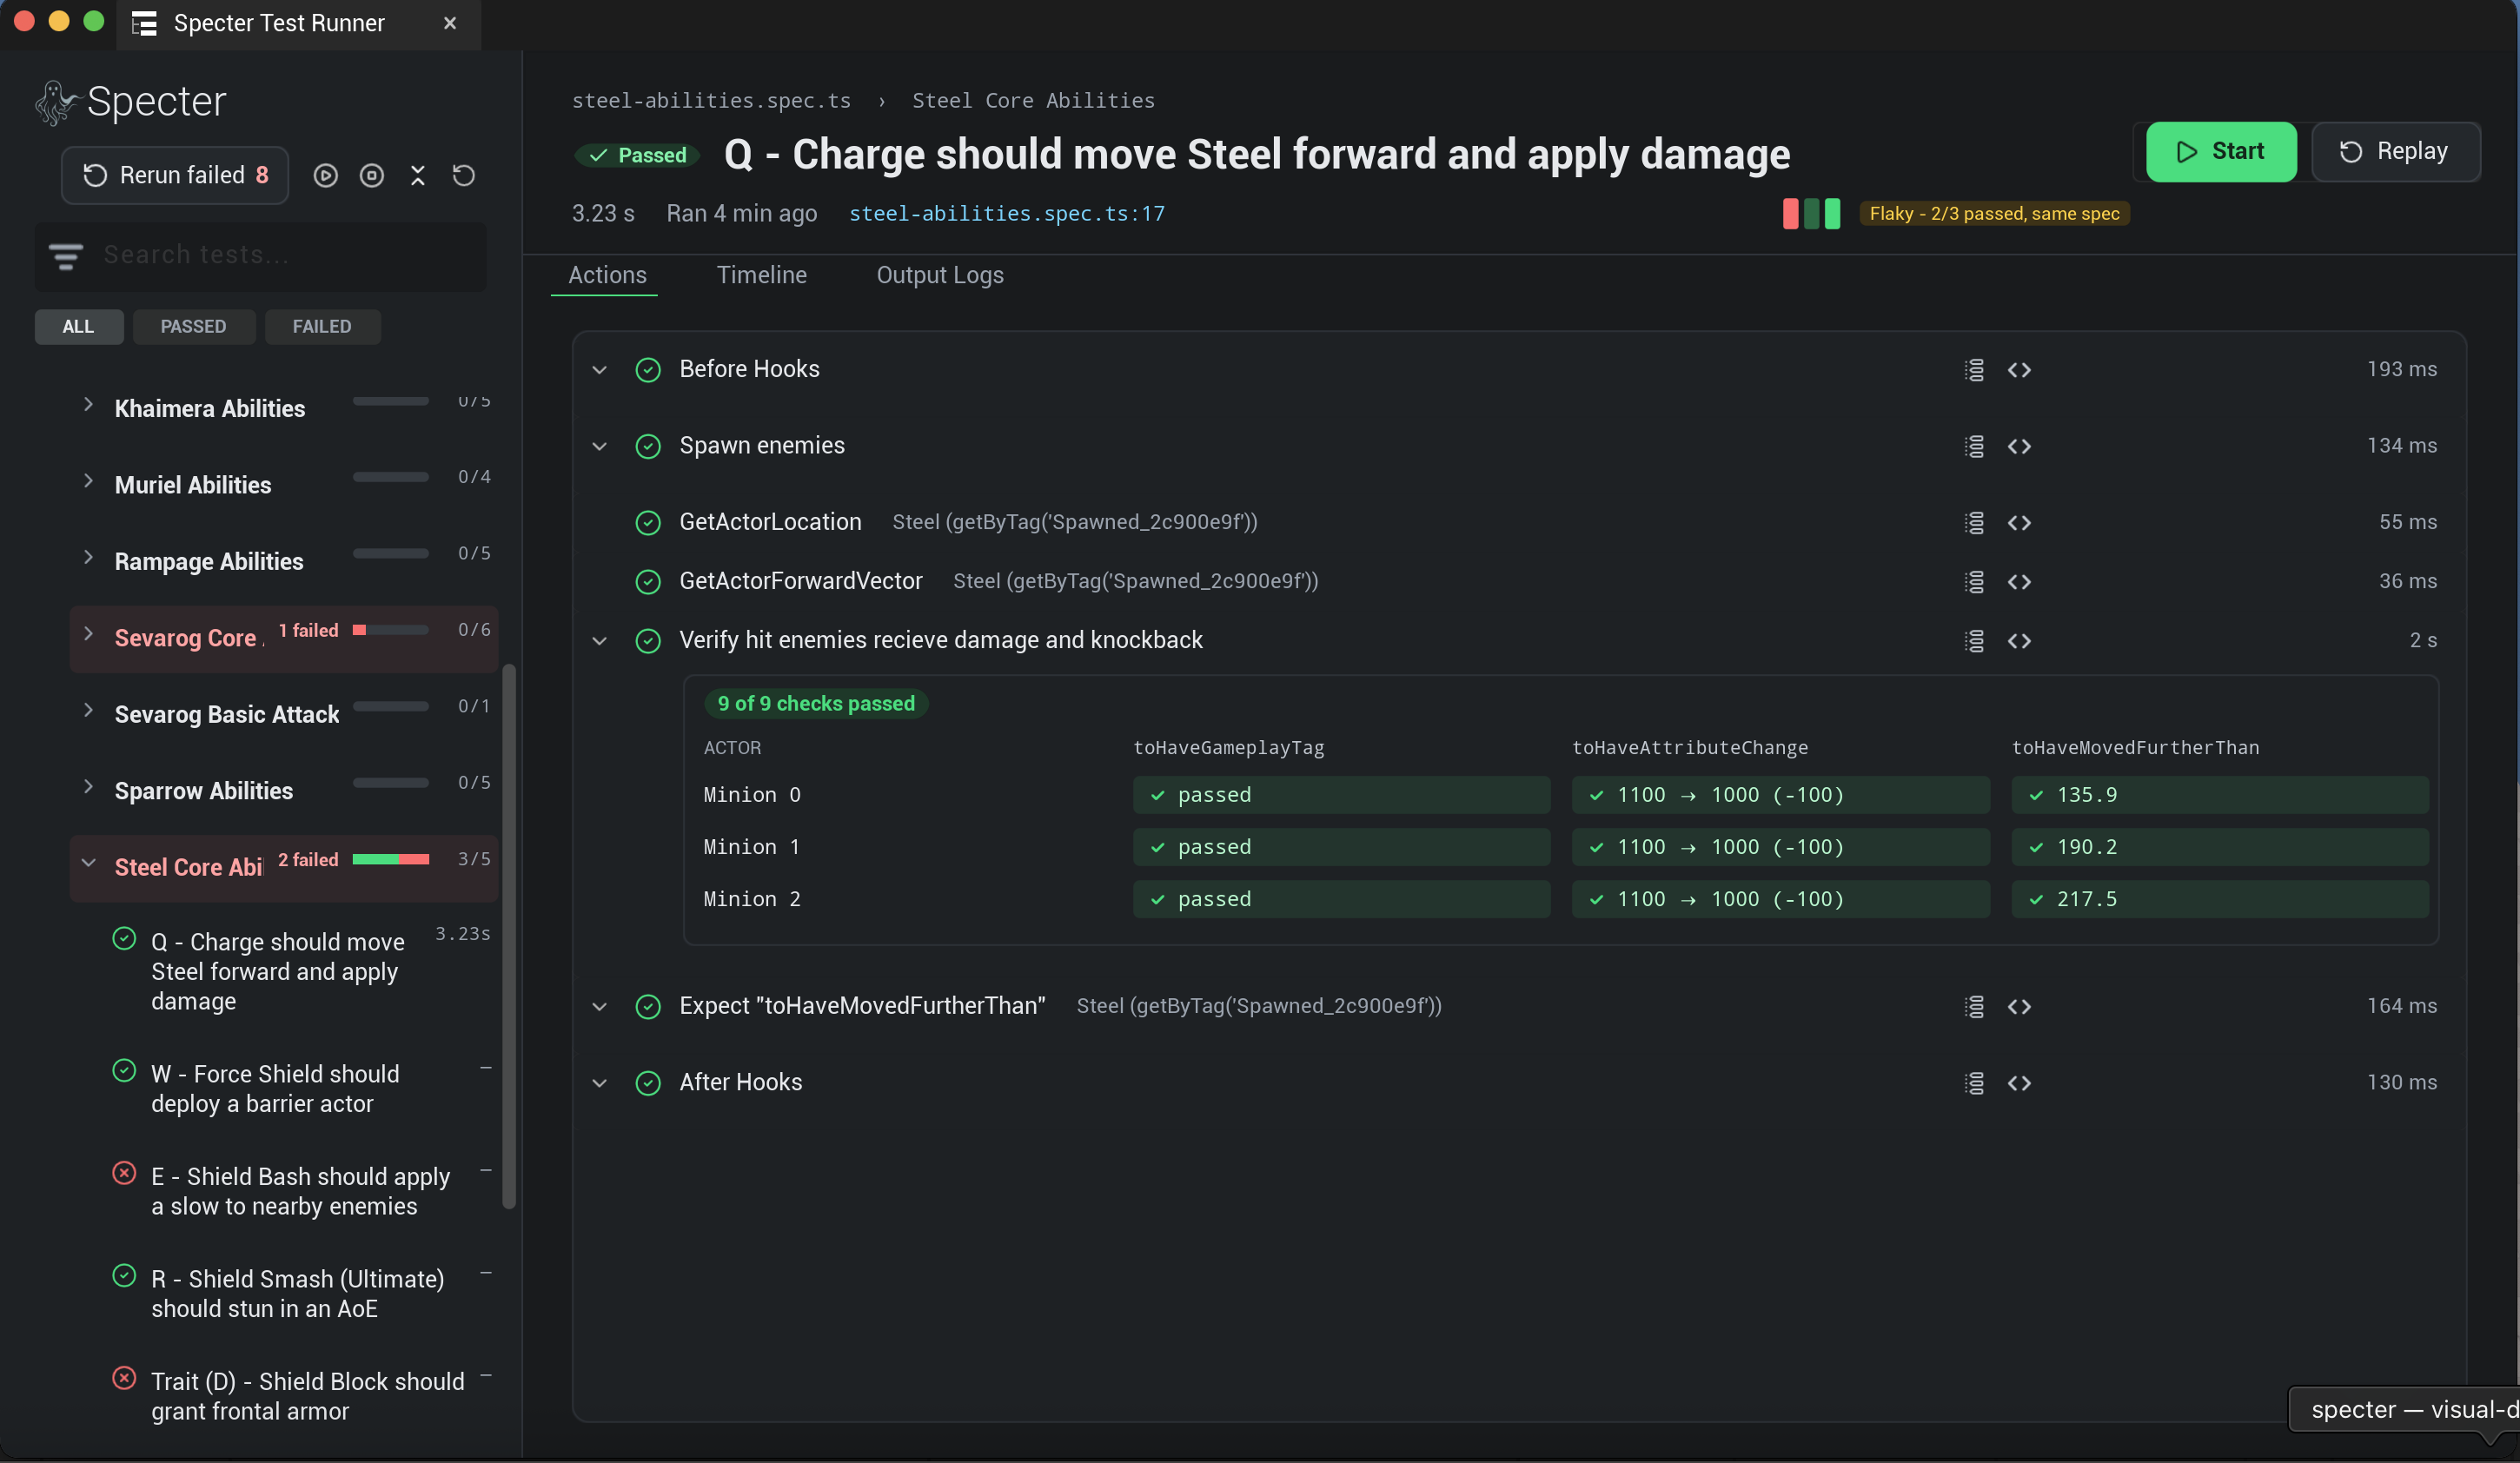Select the PASSED filter chip
This screenshot has height=1463, width=2520.
click(x=194, y=327)
